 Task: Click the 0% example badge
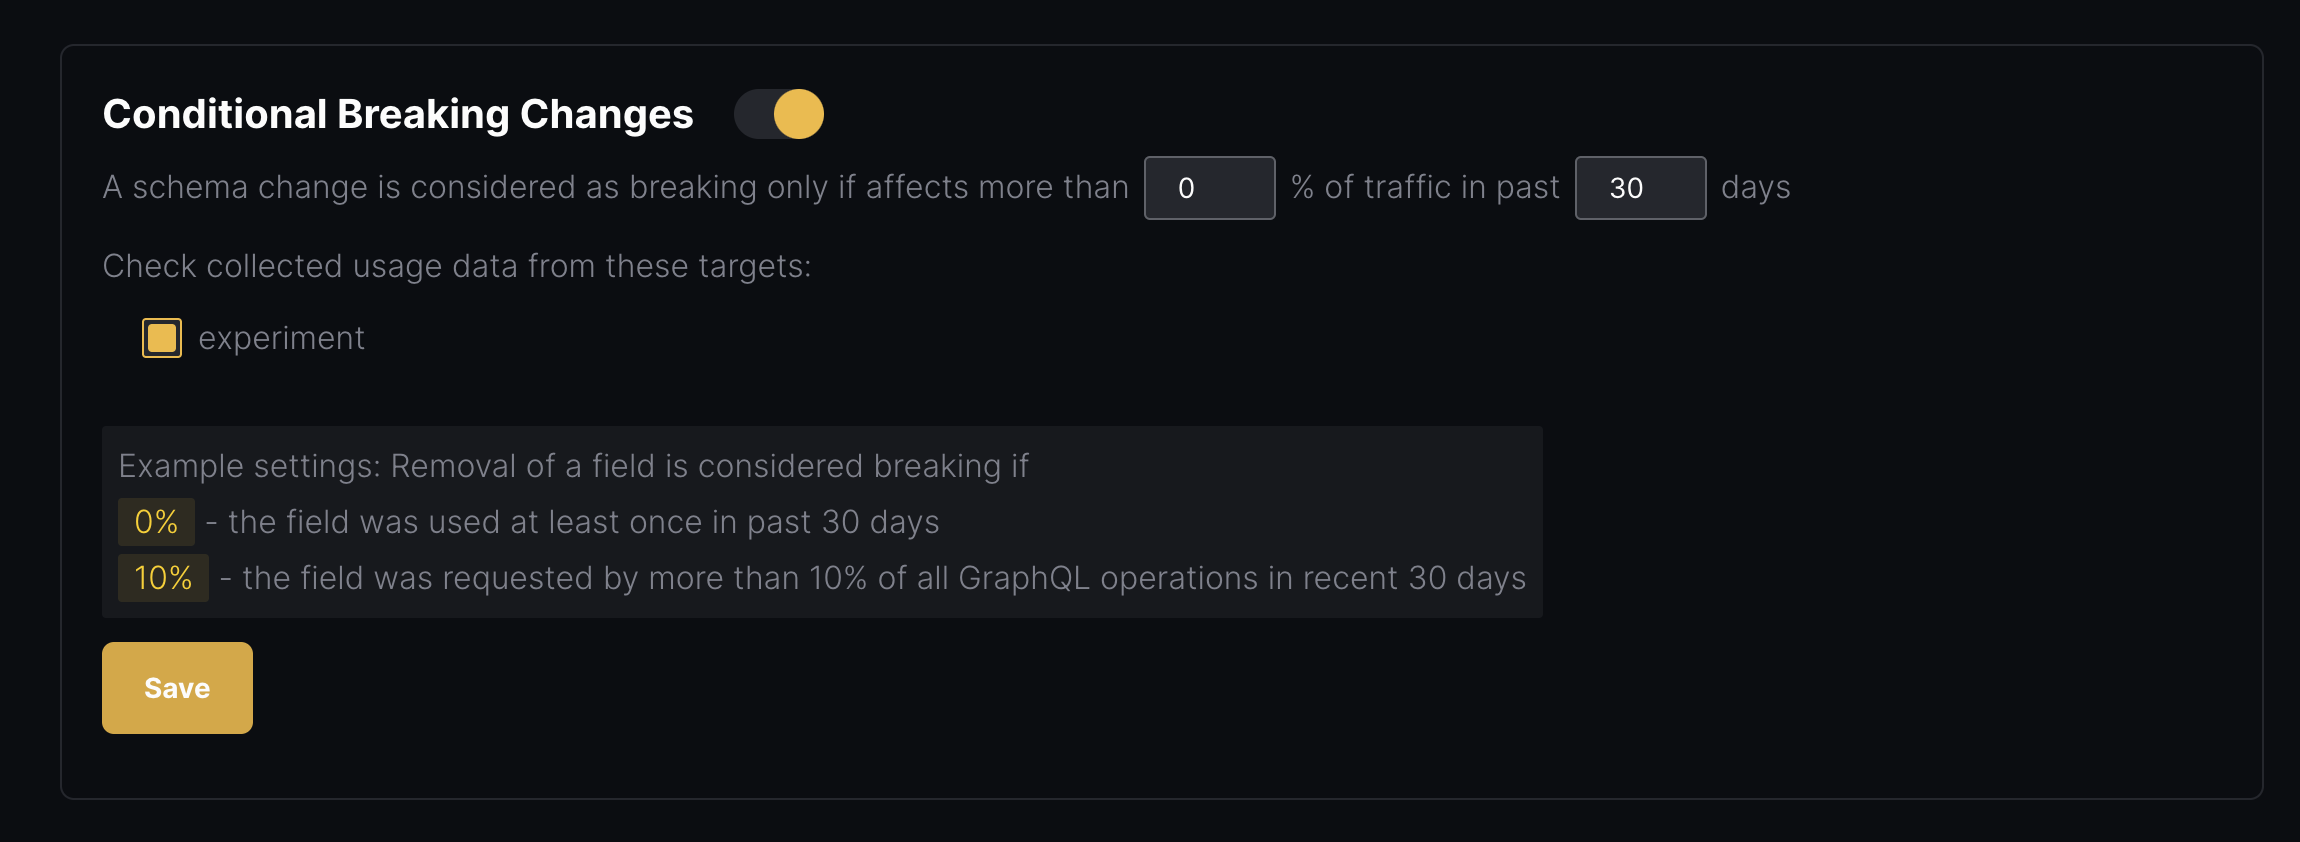tap(156, 521)
